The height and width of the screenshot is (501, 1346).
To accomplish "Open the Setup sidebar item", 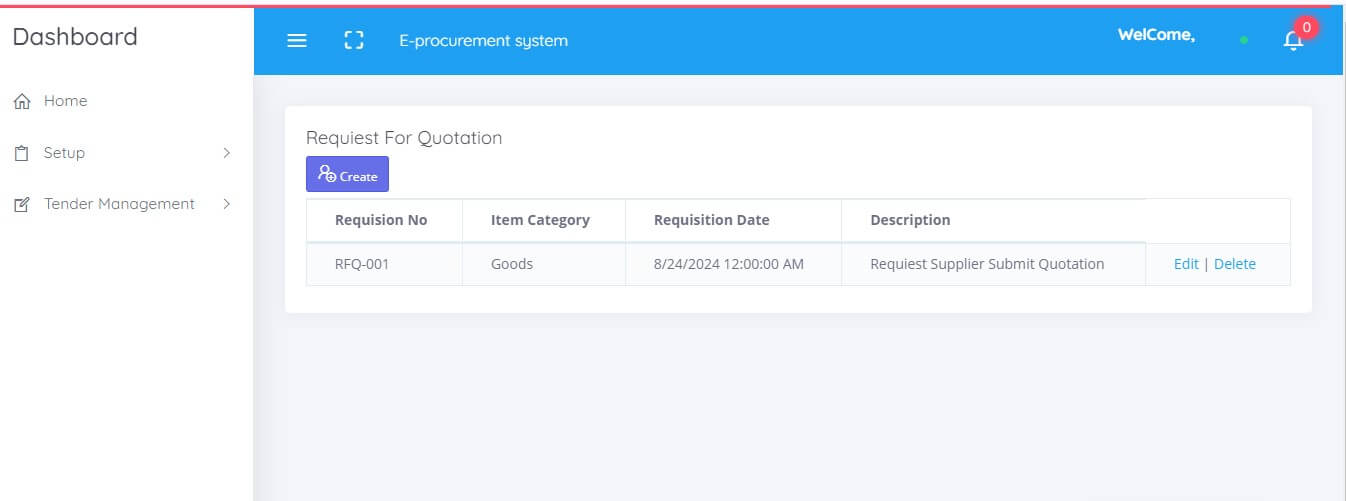I will (64, 153).
